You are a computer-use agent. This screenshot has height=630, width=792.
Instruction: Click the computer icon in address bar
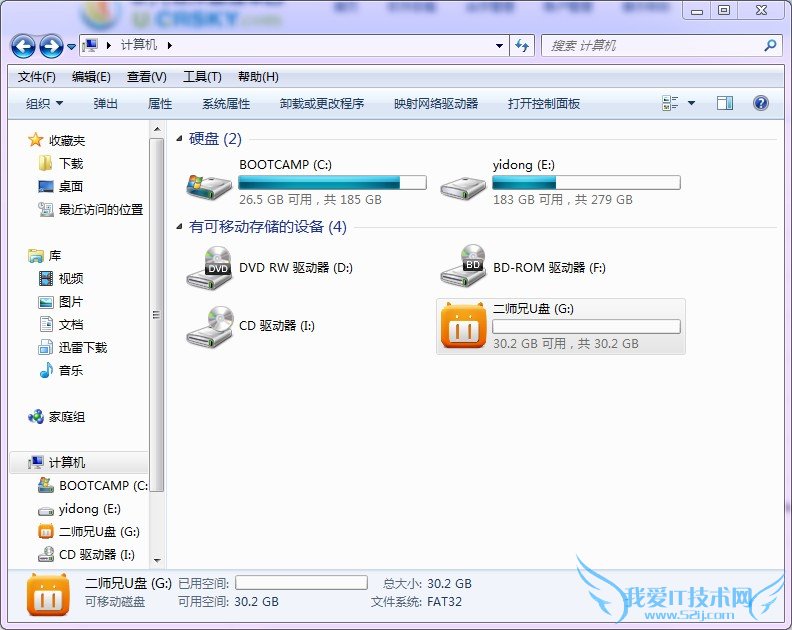90,45
